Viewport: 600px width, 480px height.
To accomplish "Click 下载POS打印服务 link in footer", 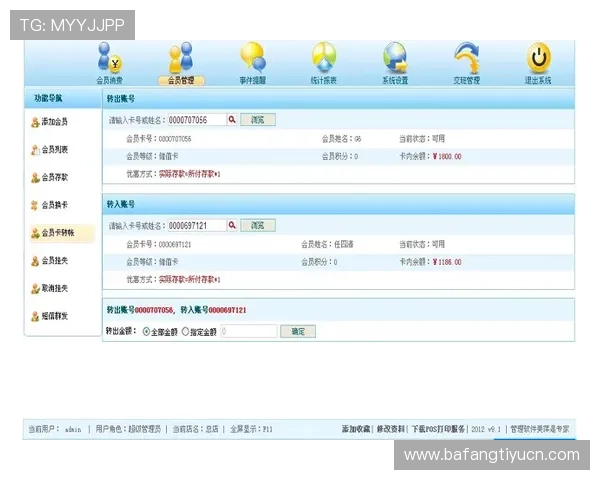I will pyautogui.click(x=438, y=429).
